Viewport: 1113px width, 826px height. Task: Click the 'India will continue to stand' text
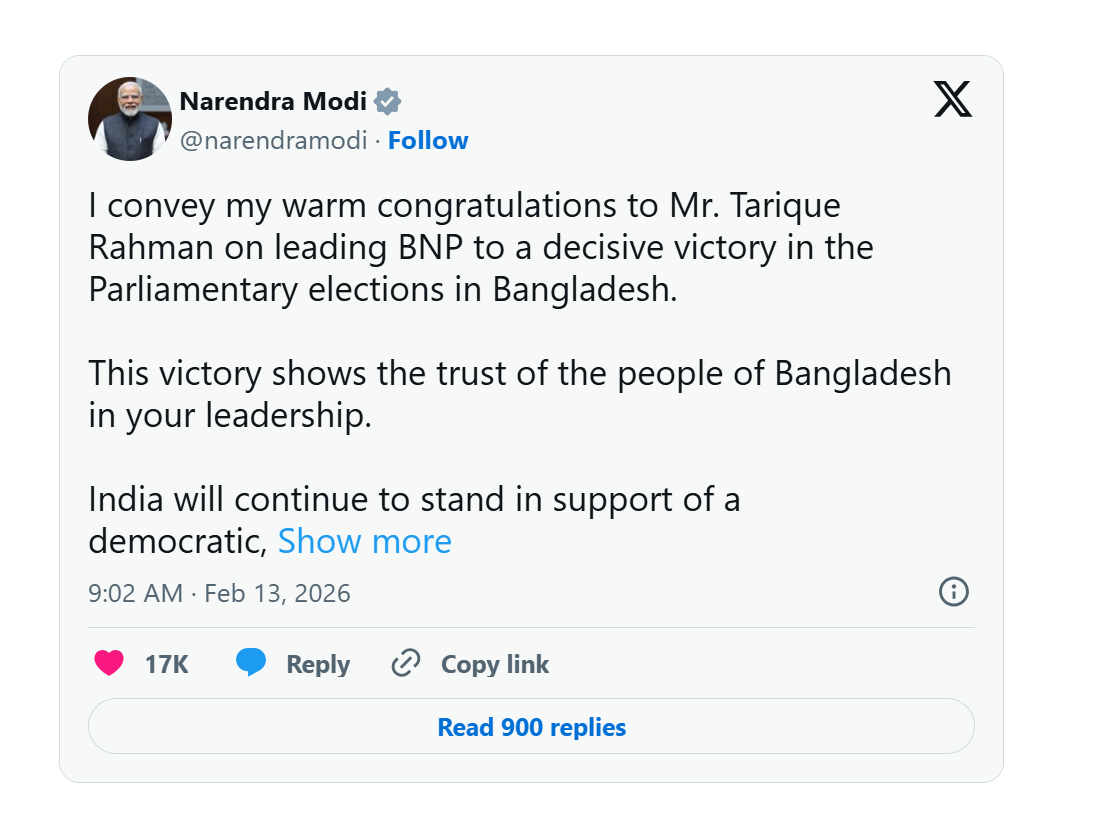[414, 499]
